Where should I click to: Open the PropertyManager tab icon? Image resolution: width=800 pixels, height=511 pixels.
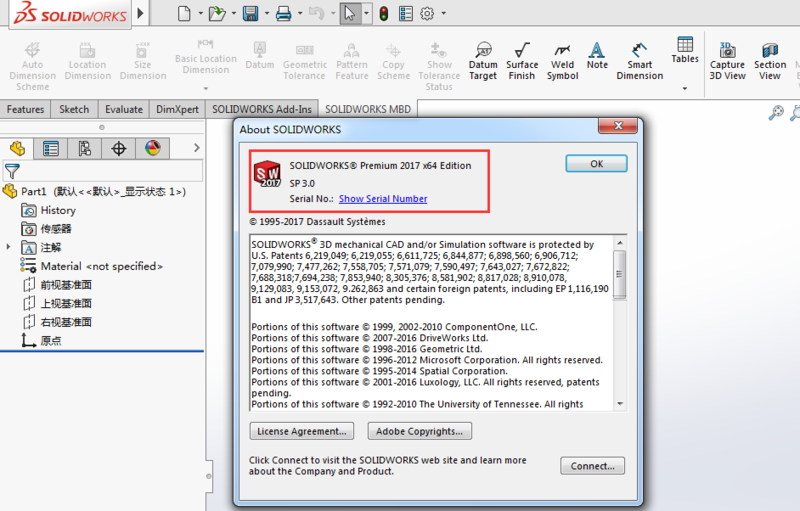click(x=51, y=148)
